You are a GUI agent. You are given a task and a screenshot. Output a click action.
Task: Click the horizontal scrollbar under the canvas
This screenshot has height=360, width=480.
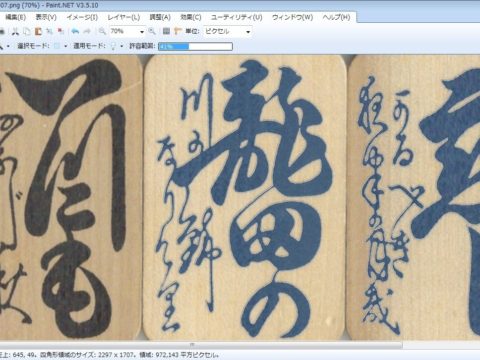coord(200,344)
